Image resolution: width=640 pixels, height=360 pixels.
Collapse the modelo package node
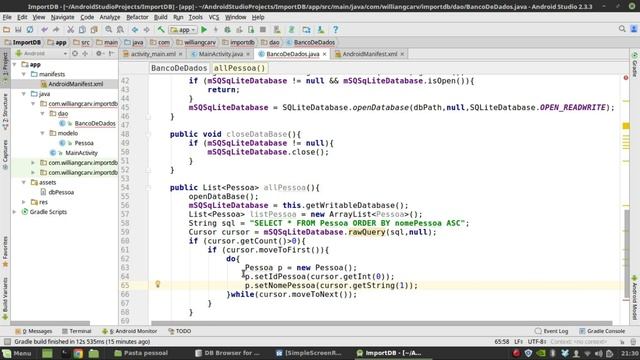point(43,133)
